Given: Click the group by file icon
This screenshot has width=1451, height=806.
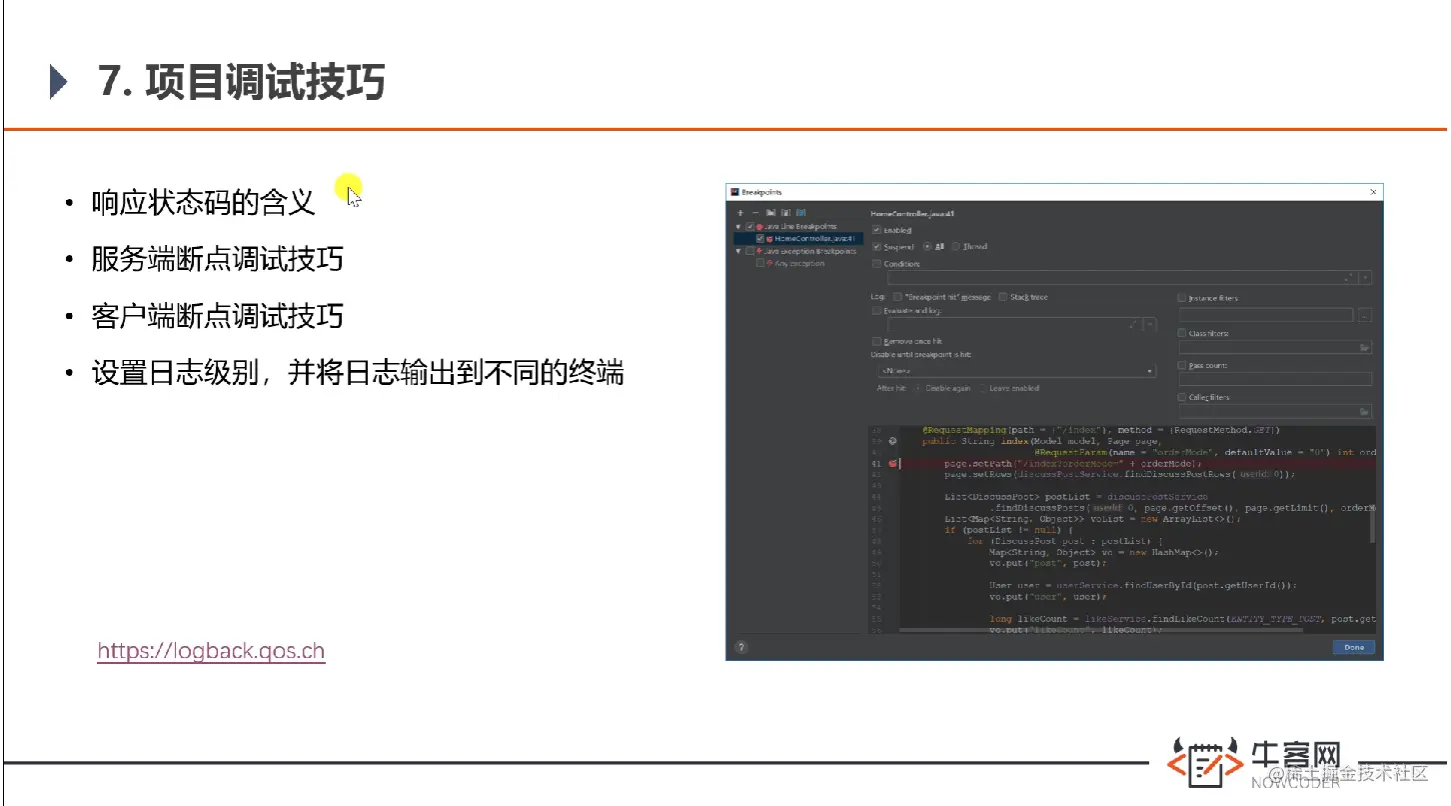Looking at the screenshot, I should [786, 213].
